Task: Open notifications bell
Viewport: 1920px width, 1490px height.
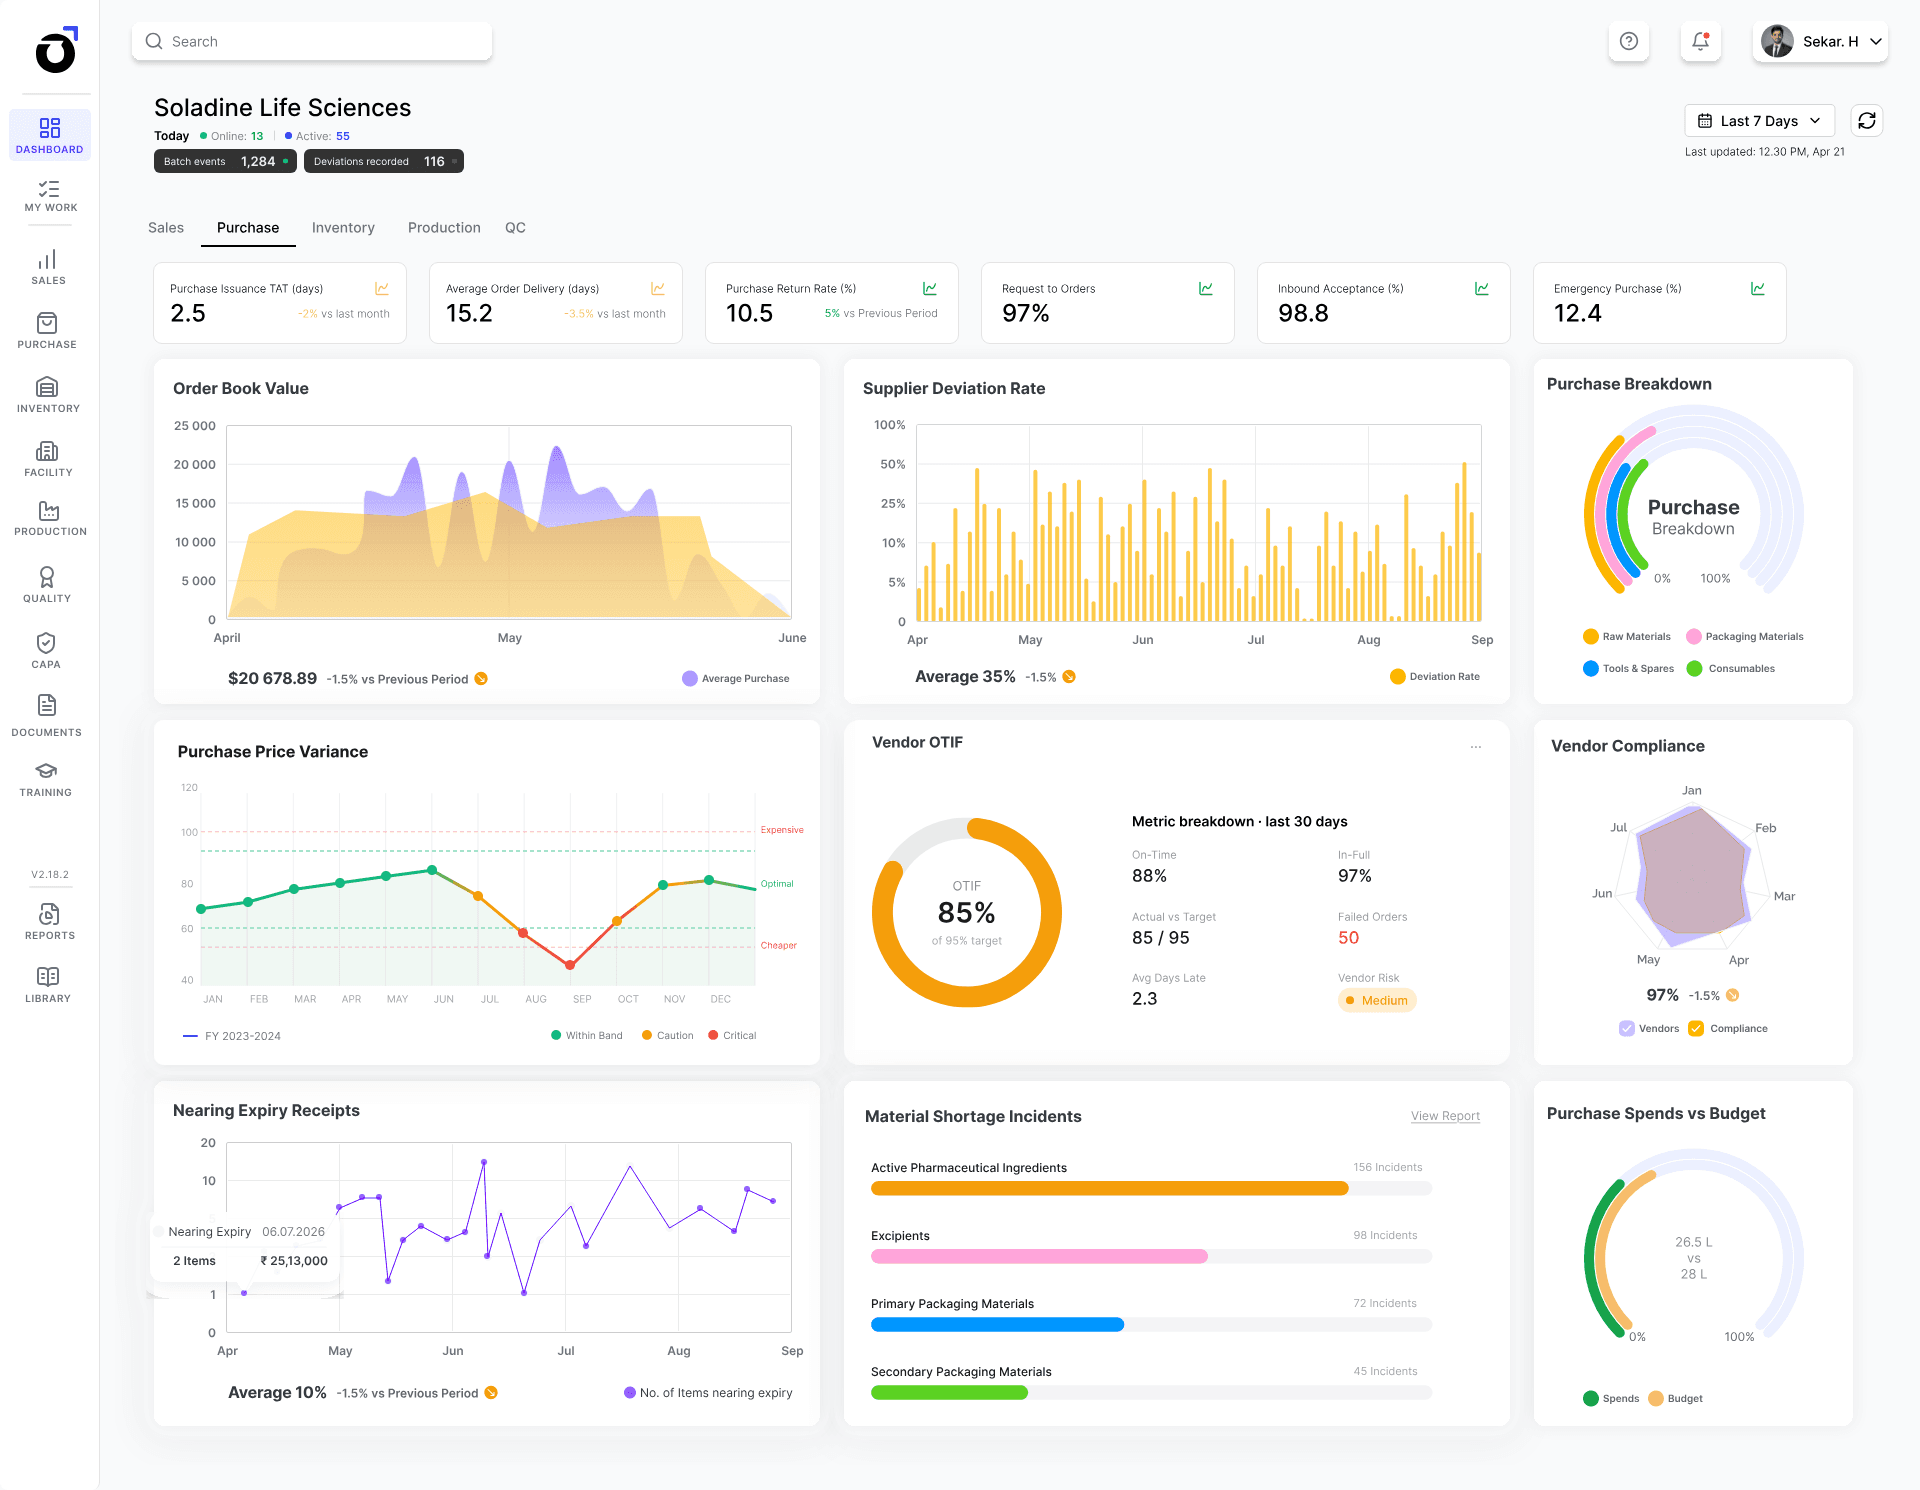Action: 1701,41
